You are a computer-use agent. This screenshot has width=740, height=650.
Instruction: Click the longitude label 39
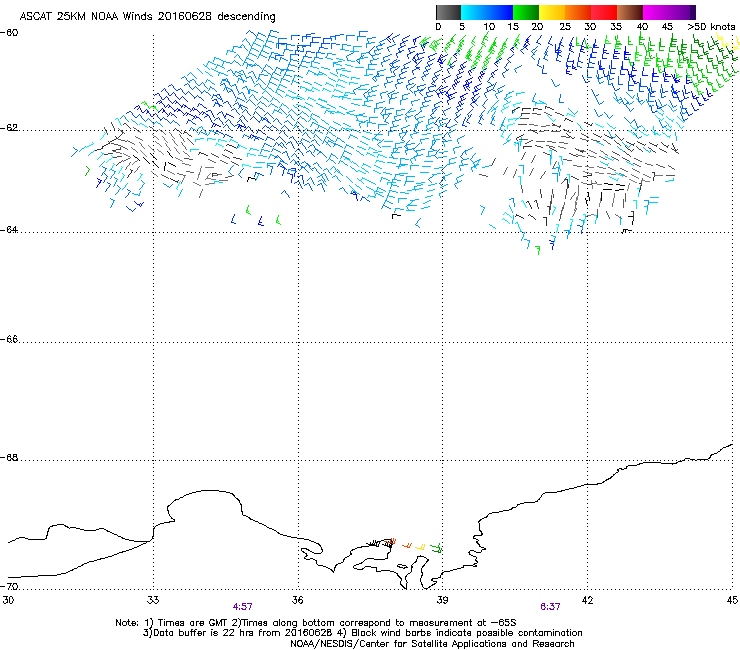[442, 600]
